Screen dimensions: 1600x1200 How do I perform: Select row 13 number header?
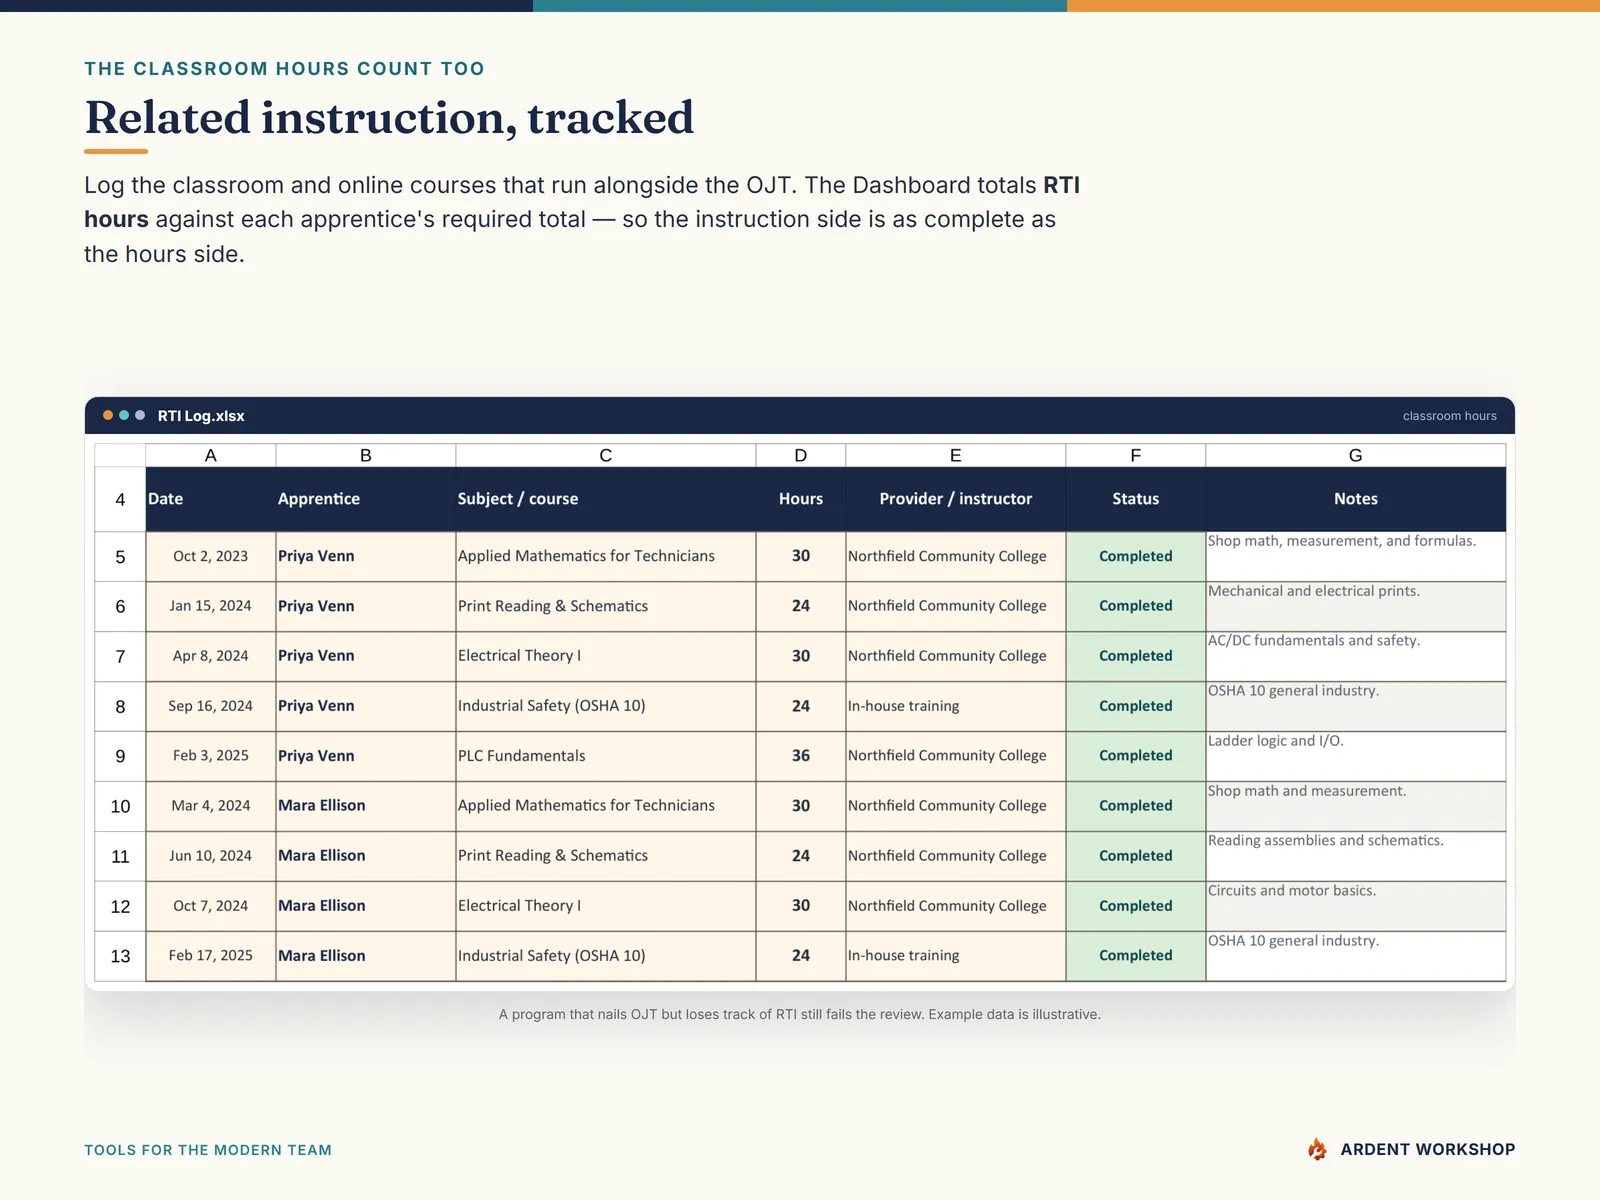(x=120, y=956)
